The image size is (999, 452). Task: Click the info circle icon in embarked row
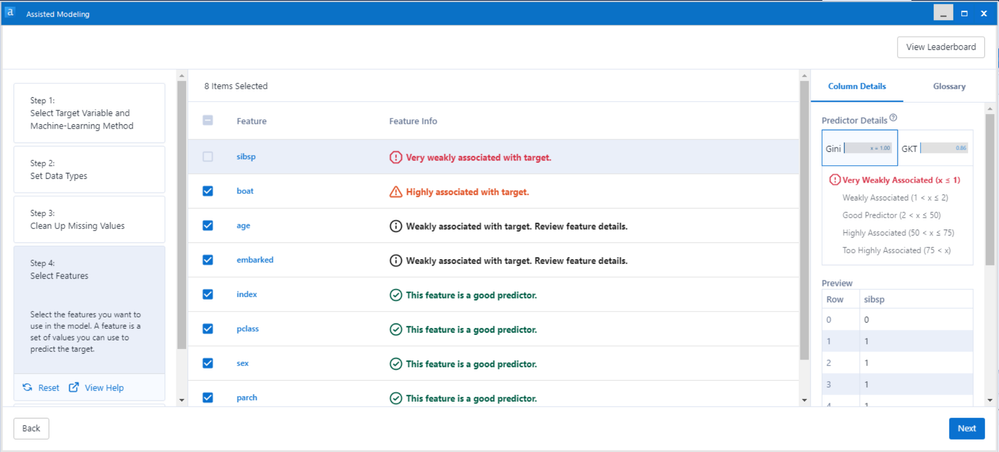[395, 261]
